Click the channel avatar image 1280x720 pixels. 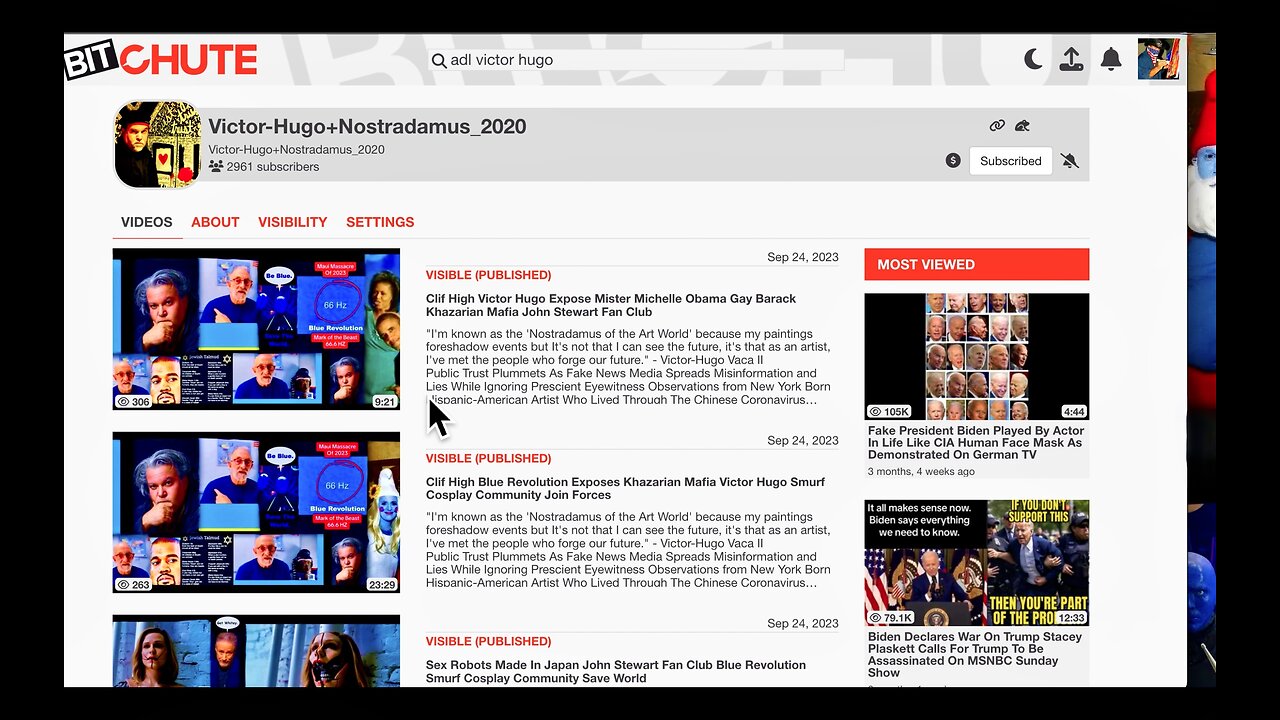click(157, 144)
